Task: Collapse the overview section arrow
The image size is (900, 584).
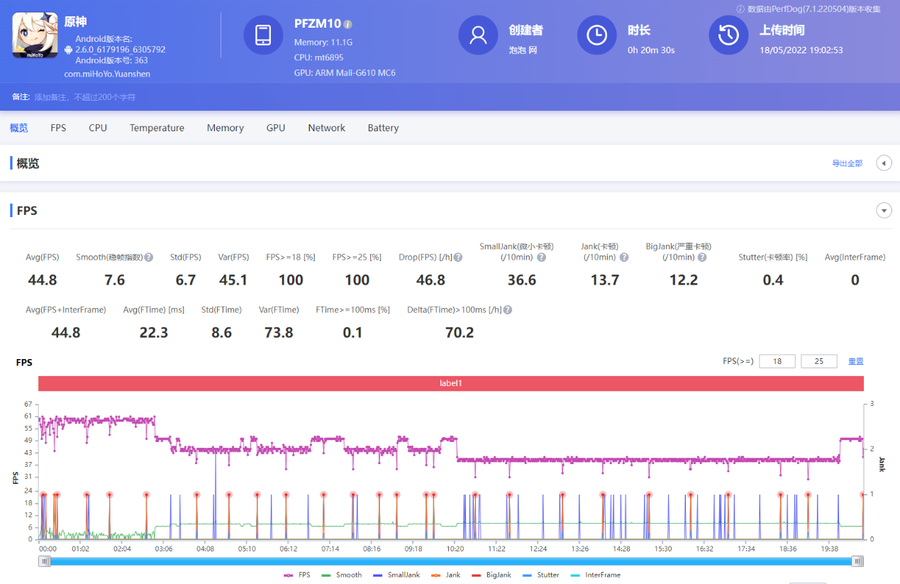Action: 883,163
